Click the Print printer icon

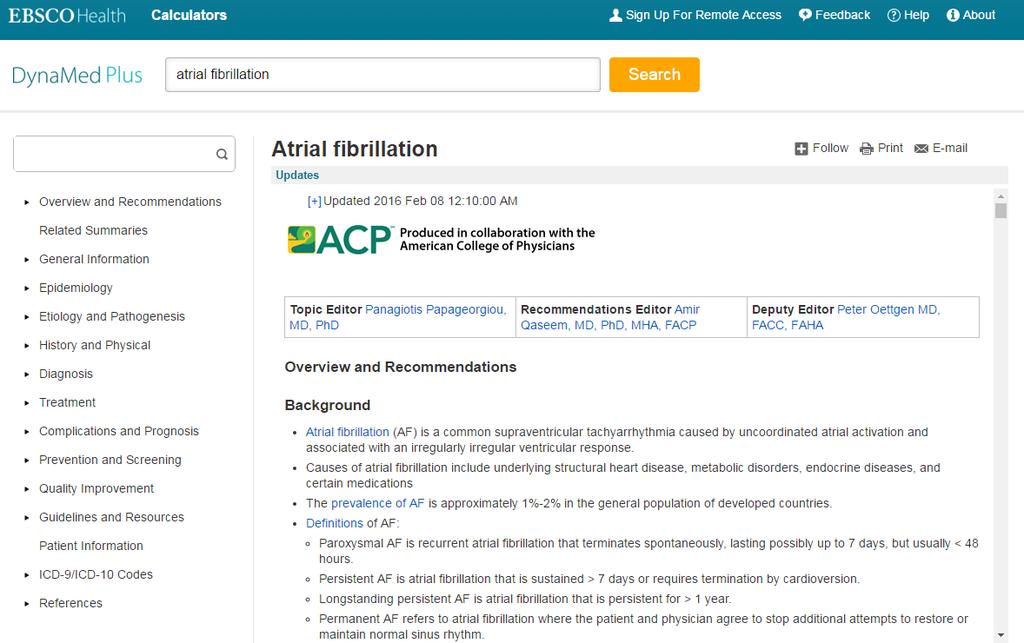[867, 149]
